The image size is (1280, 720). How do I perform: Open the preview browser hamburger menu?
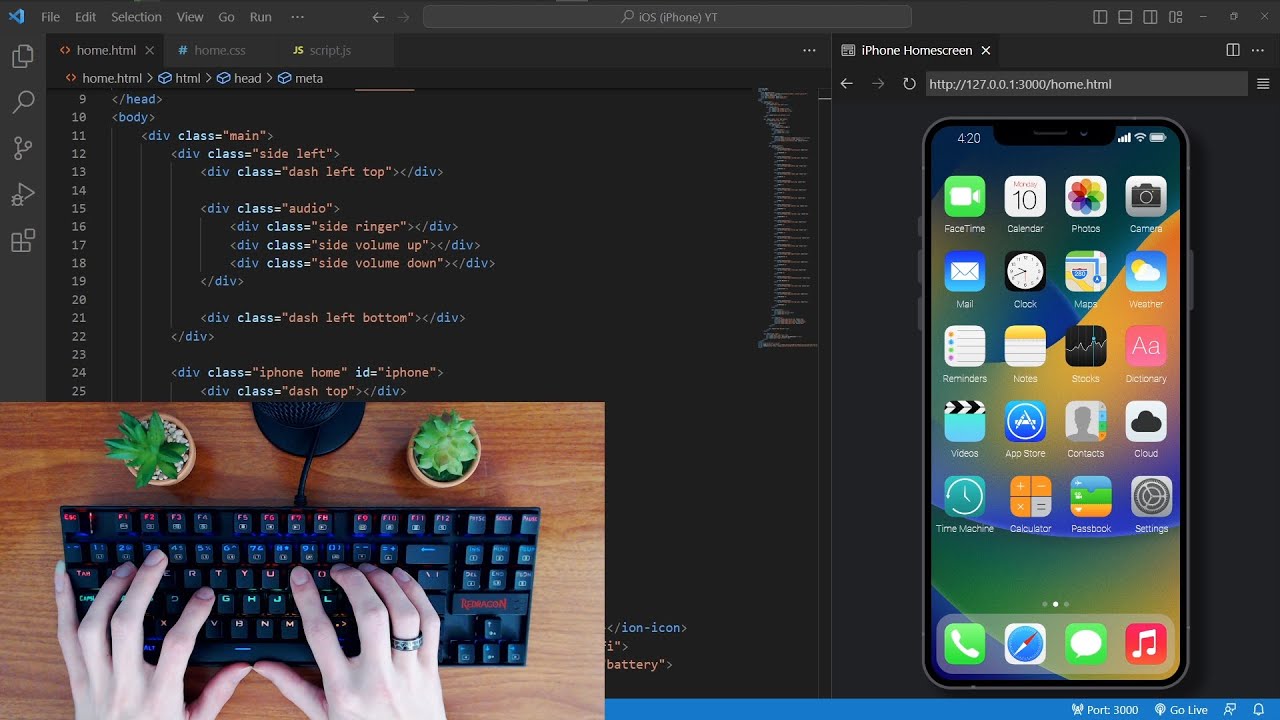pos(1263,84)
